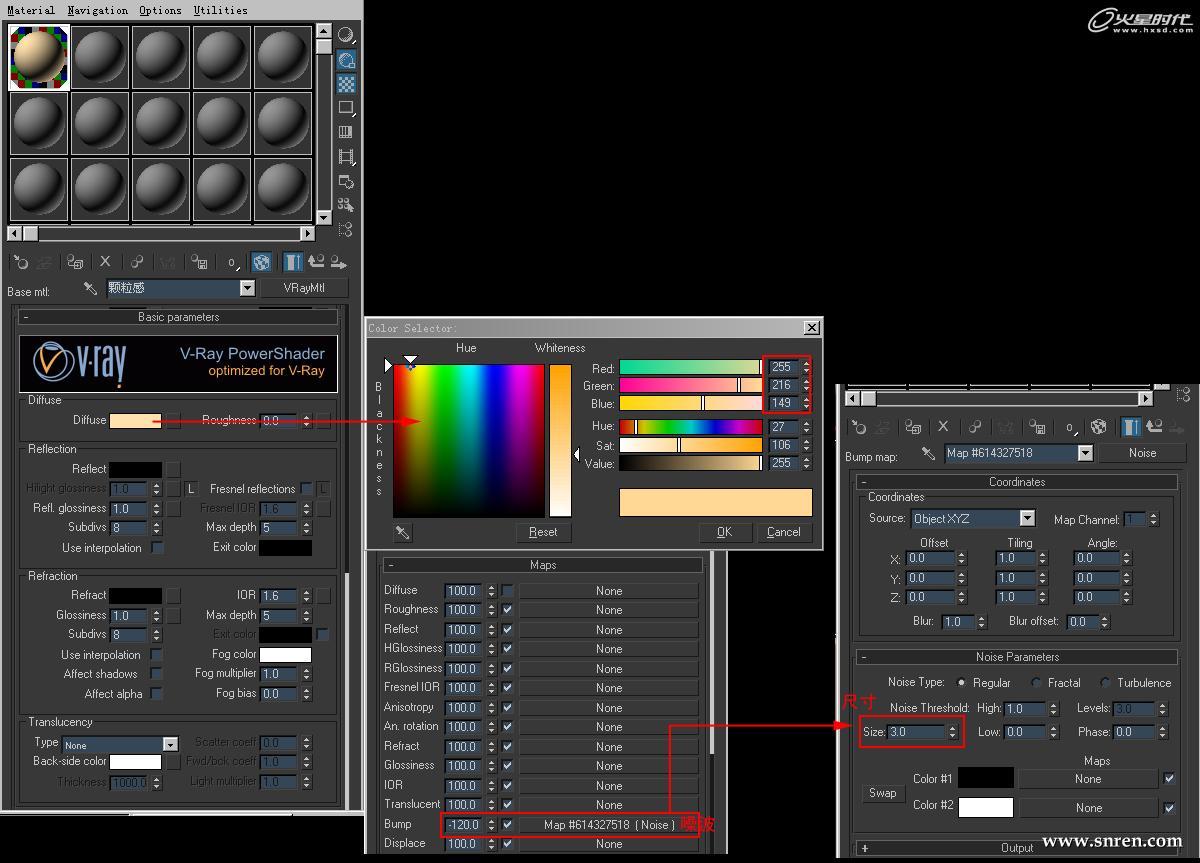The width and height of the screenshot is (1200, 863).
Task: Click the Sample Type sphere icon
Action: coord(345,36)
